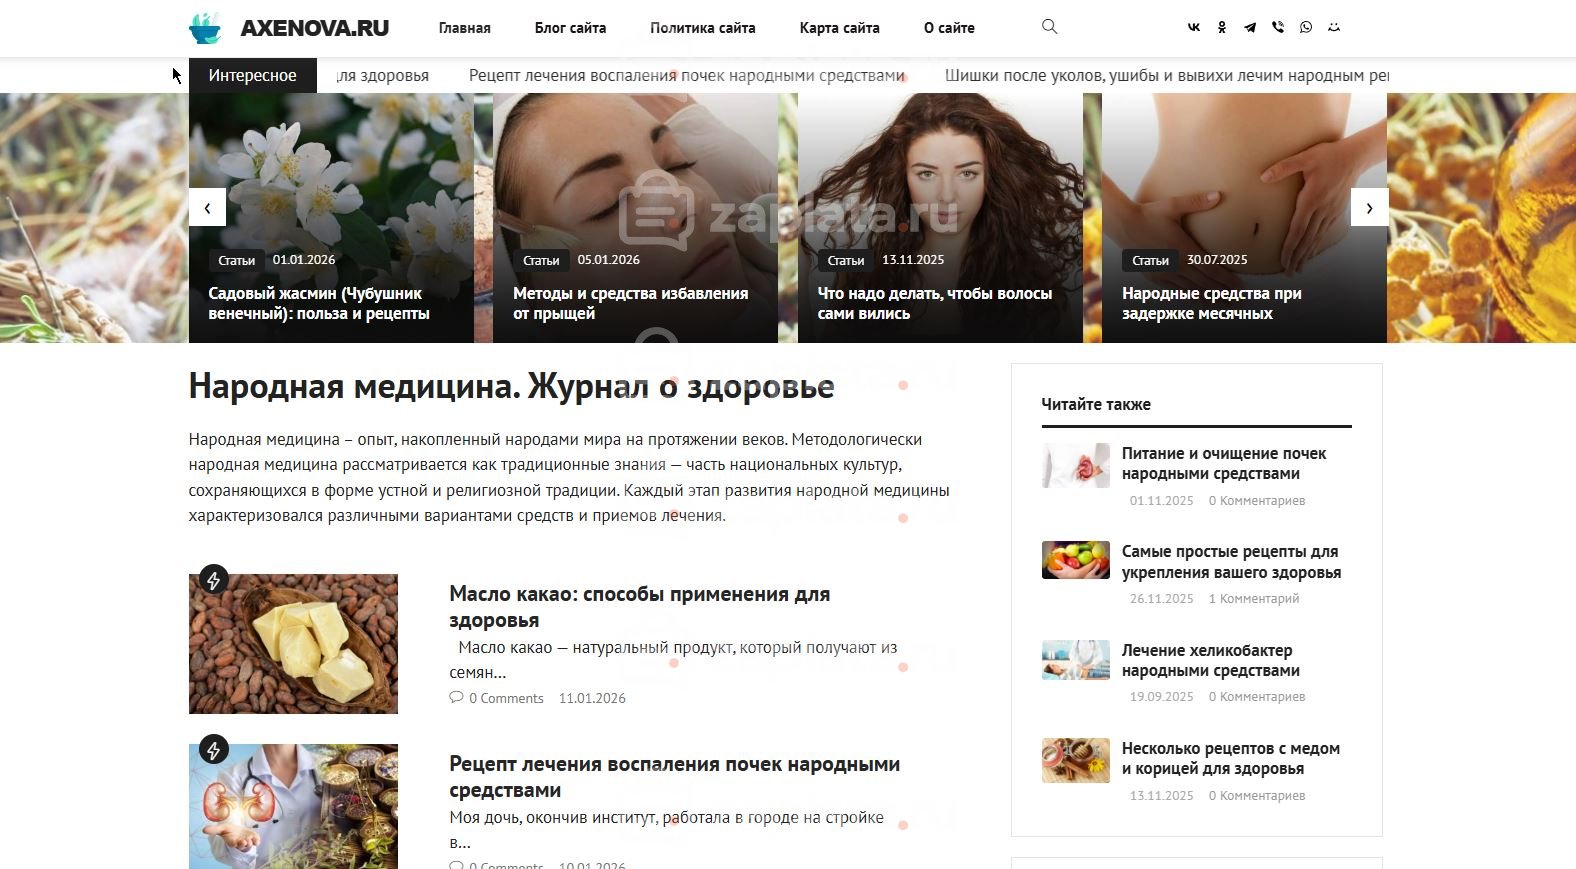The width and height of the screenshot is (1576, 869).
Task: Open slide Садовый жасмин (Чубушник венечный)
Action: click(319, 303)
